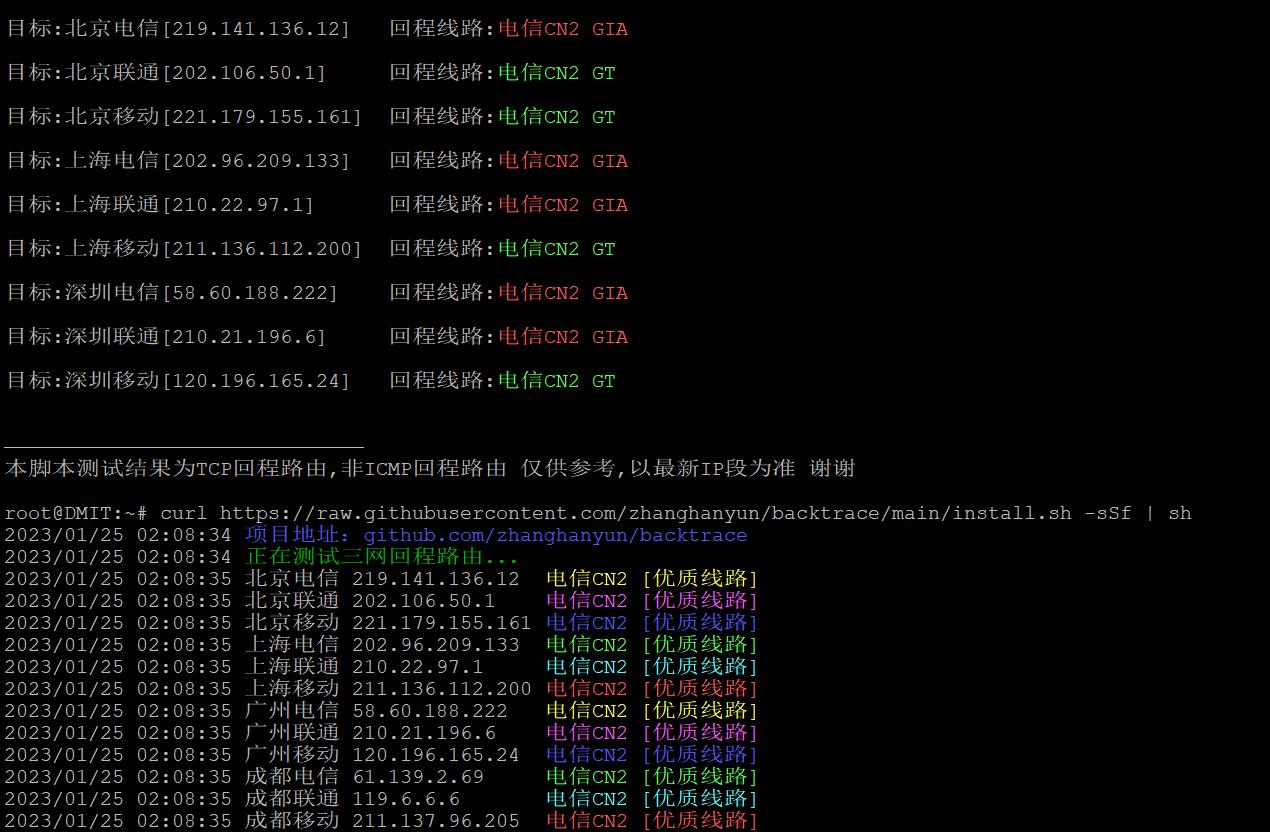Click 广州电信 58.60.188.222 output row

(381, 711)
